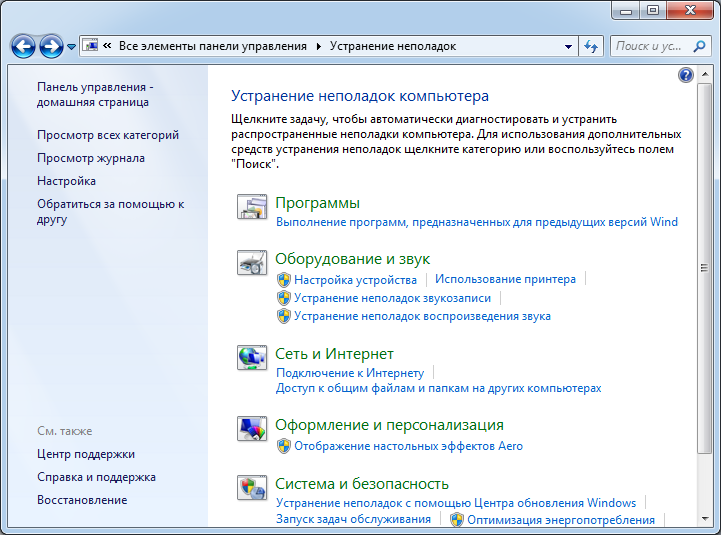Run the program compatibility troubleshooter link
Image resolution: width=722 pixels, height=536 pixels.
pos(477,222)
